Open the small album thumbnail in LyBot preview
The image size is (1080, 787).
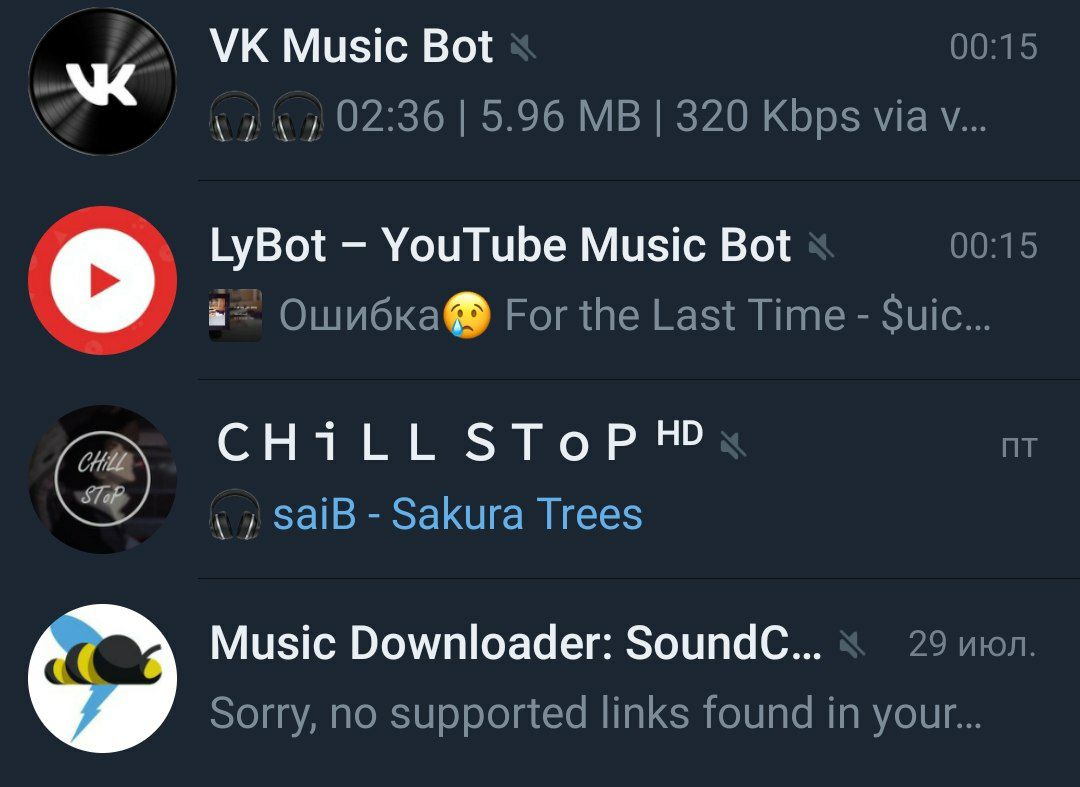(235, 315)
